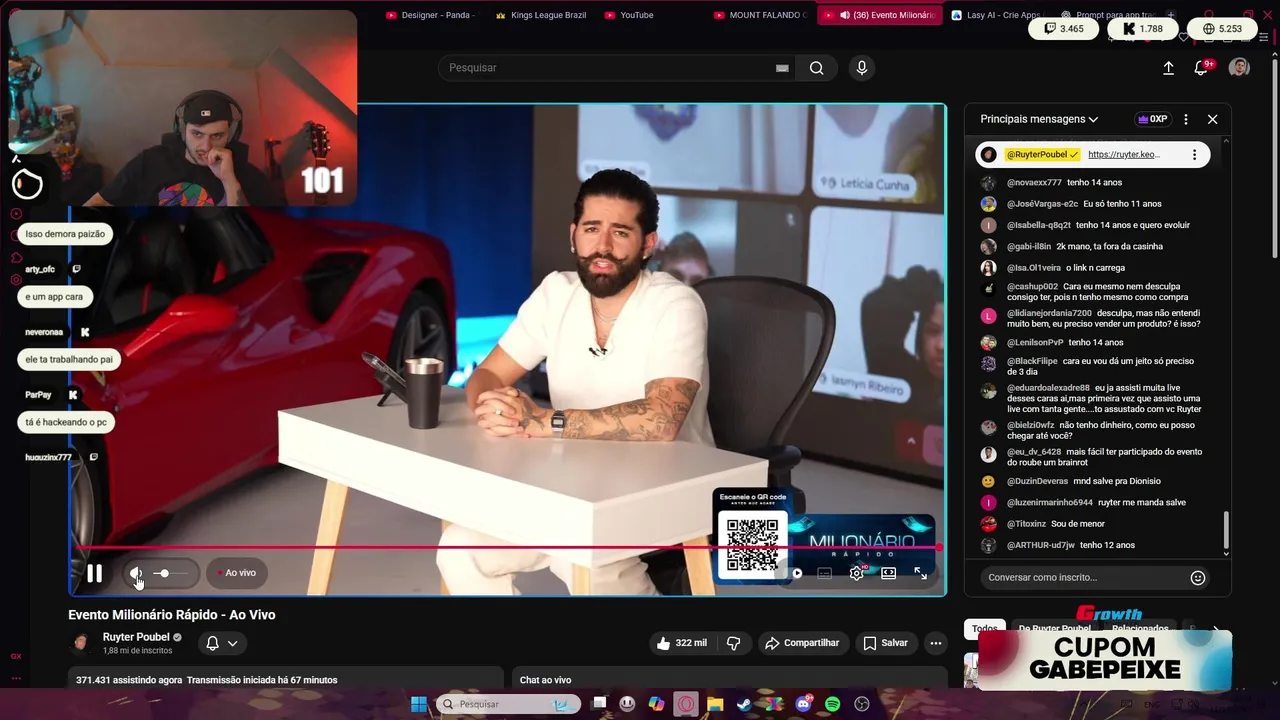Screen dimensions: 1280x720
Task: Toggle subtitles in the video player
Action: coord(825,573)
